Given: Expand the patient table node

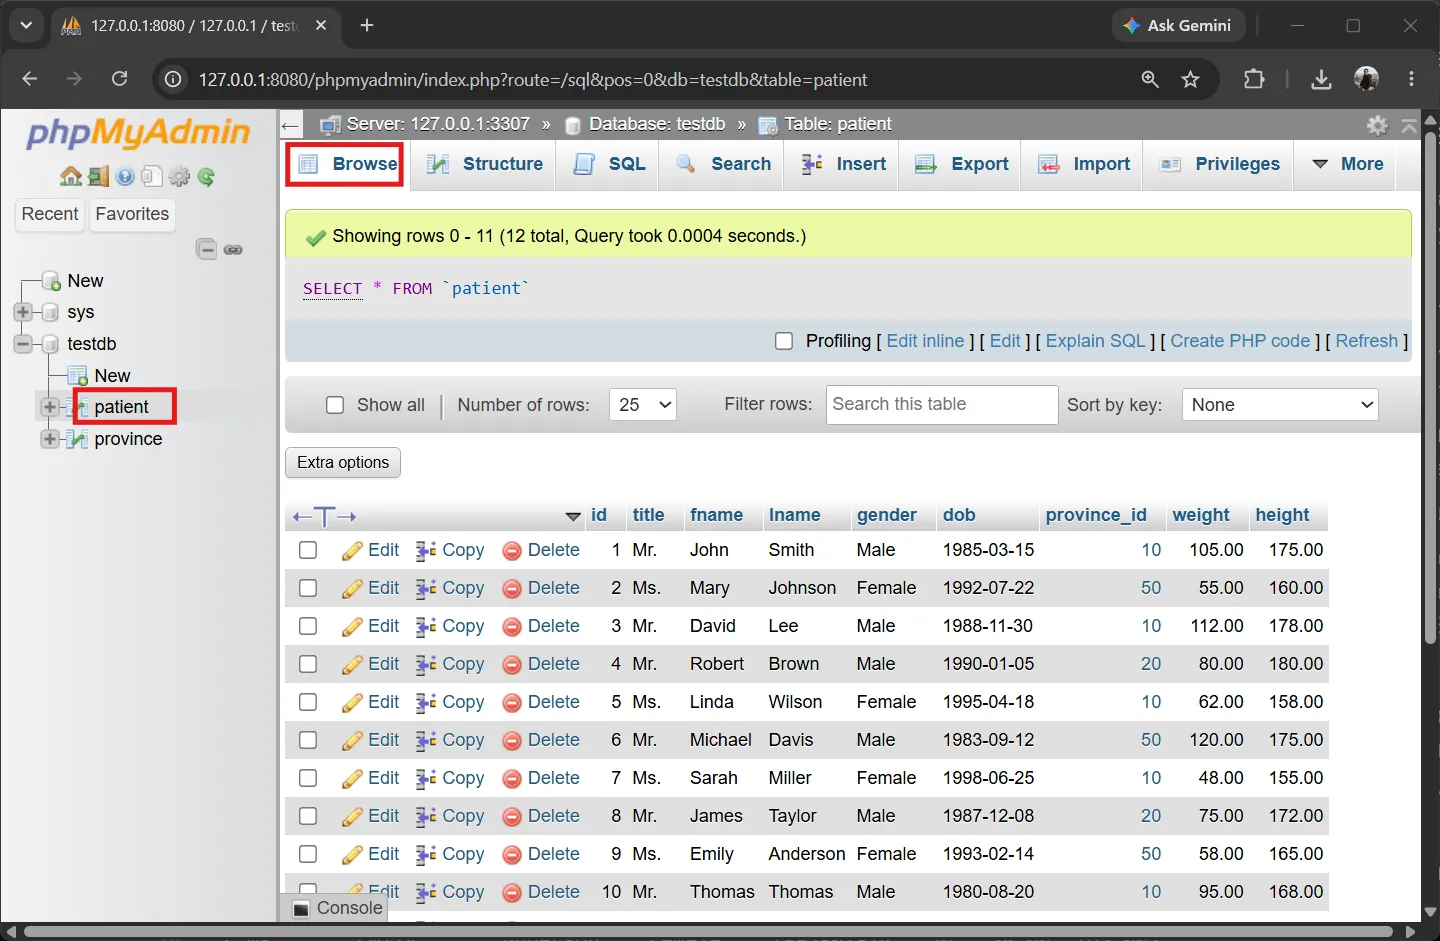Looking at the screenshot, I should [x=50, y=407].
